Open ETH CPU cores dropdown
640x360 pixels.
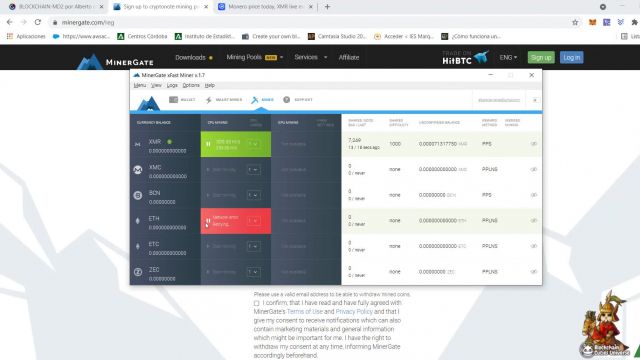253,221
